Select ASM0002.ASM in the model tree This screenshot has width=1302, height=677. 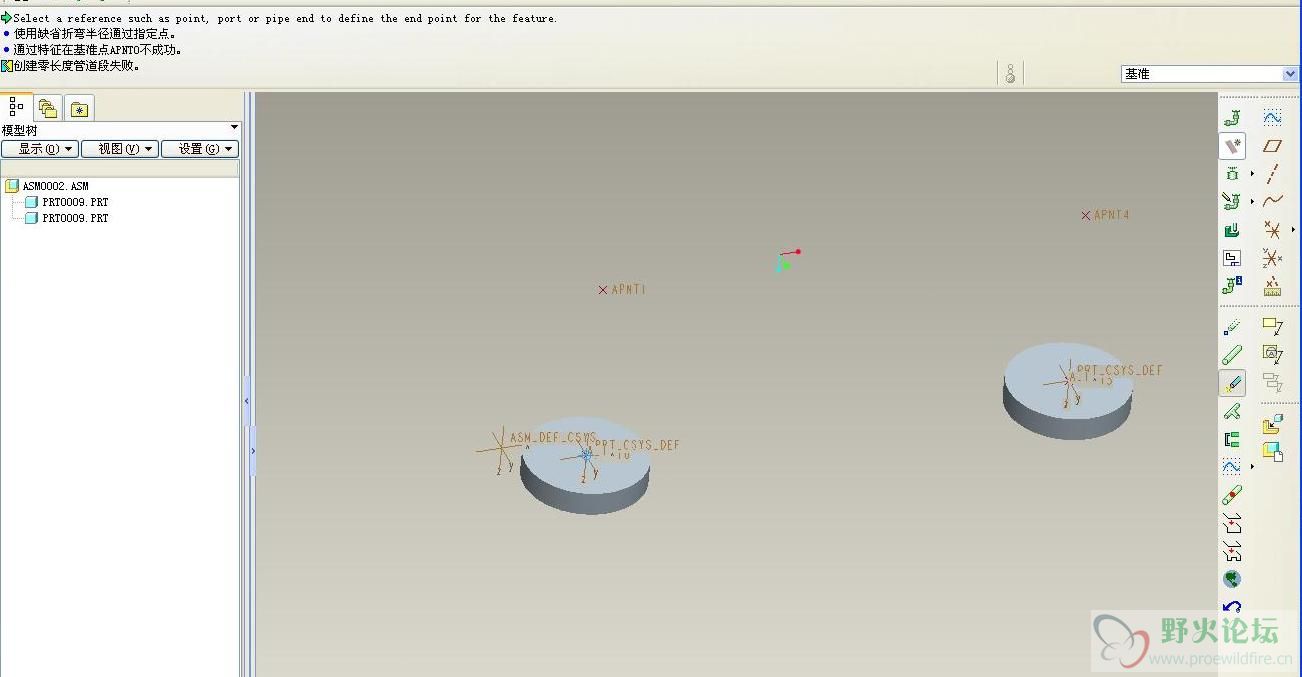coord(56,186)
